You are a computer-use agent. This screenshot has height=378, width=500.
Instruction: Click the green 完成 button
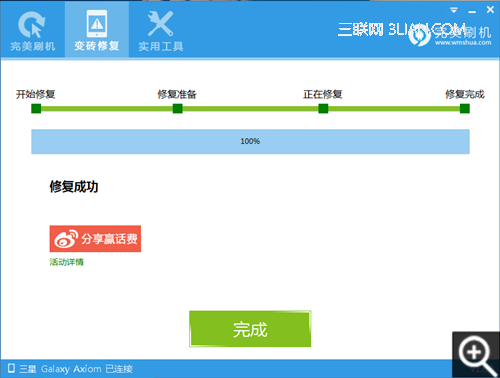coord(250,329)
